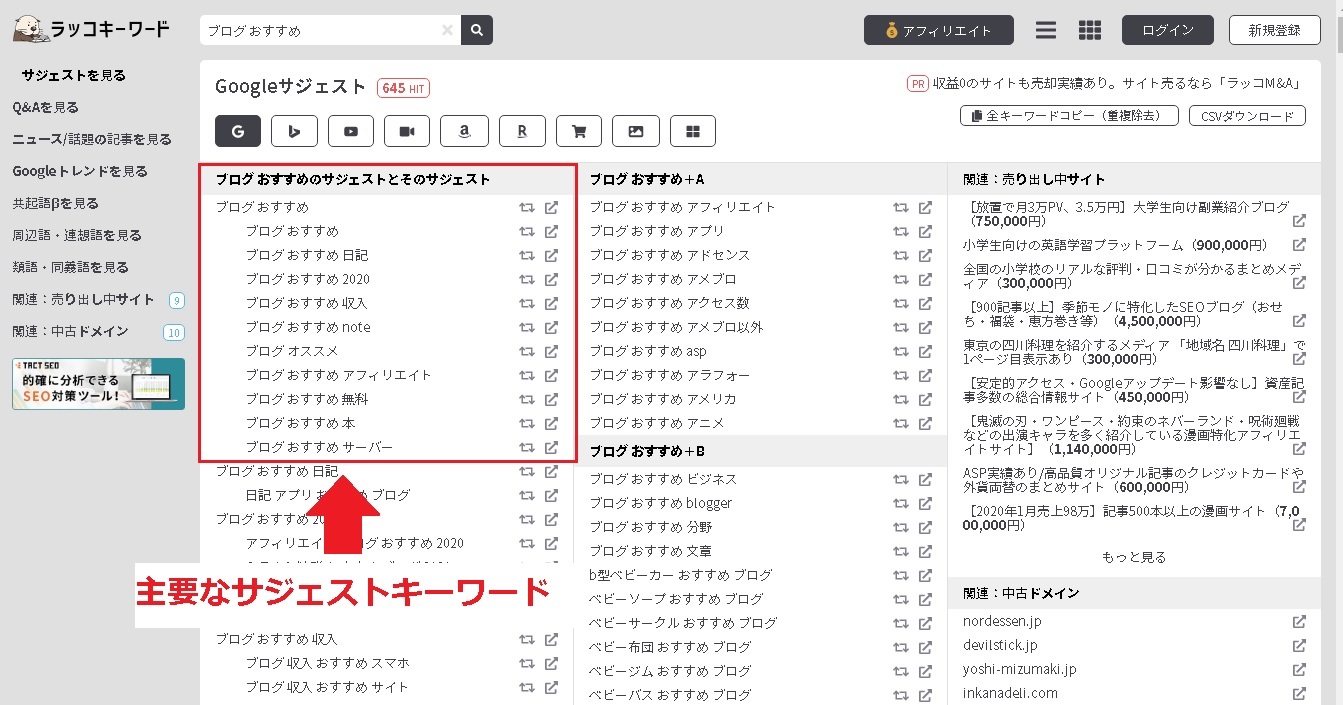Click the ラッコキーワード logo
The width and height of the screenshot is (1343, 705).
click(91, 30)
